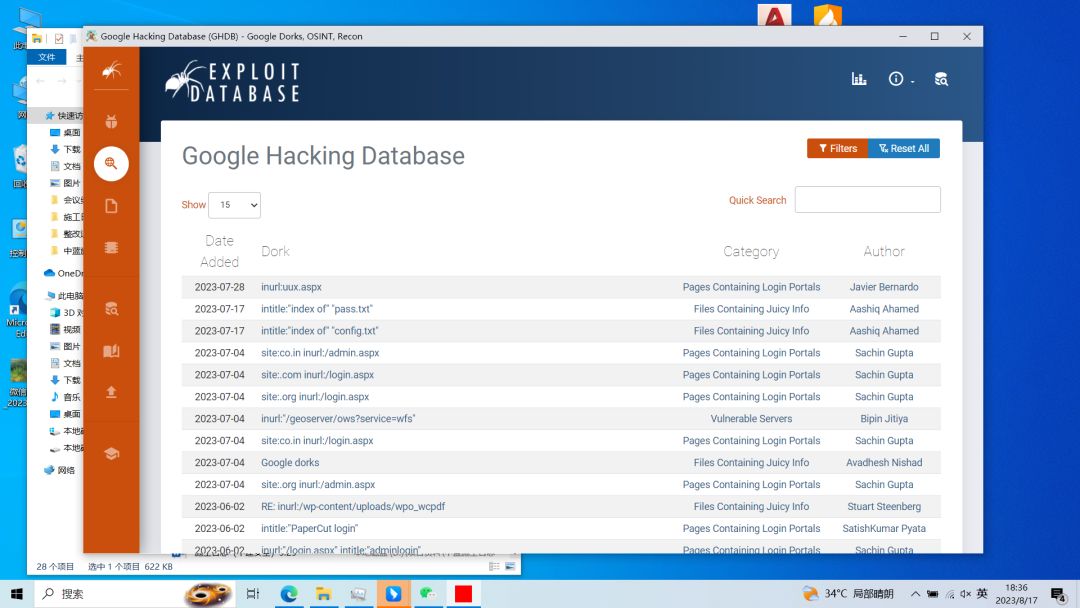Sort by the Author column header
This screenshot has height=608, width=1080.
click(x=884, y=251)
